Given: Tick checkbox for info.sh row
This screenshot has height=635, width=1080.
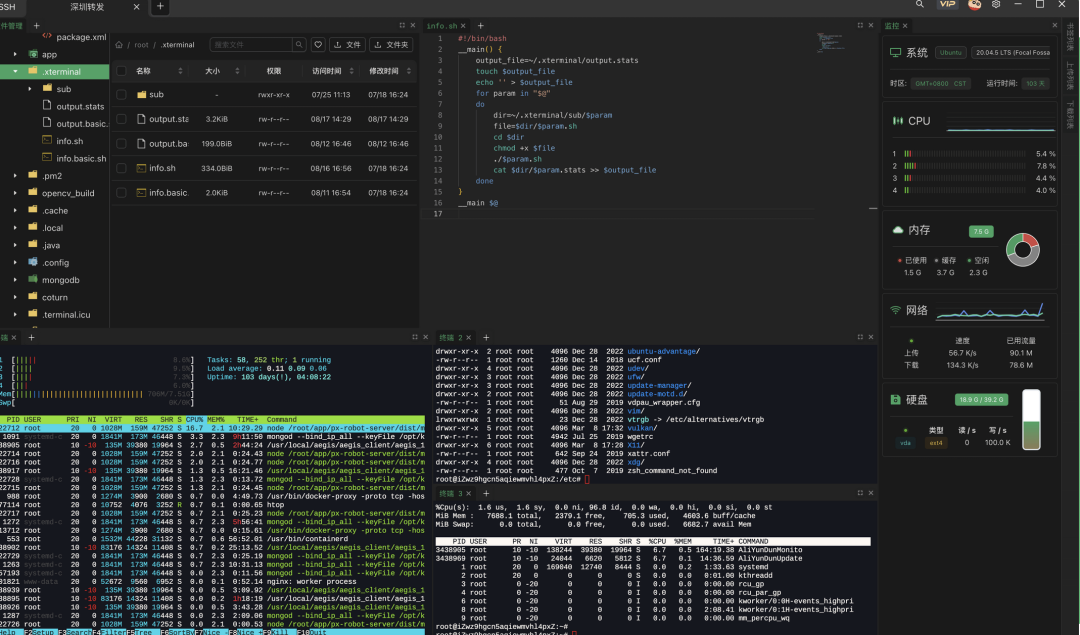Looking at the screenshot, I should tap(121, 168).
